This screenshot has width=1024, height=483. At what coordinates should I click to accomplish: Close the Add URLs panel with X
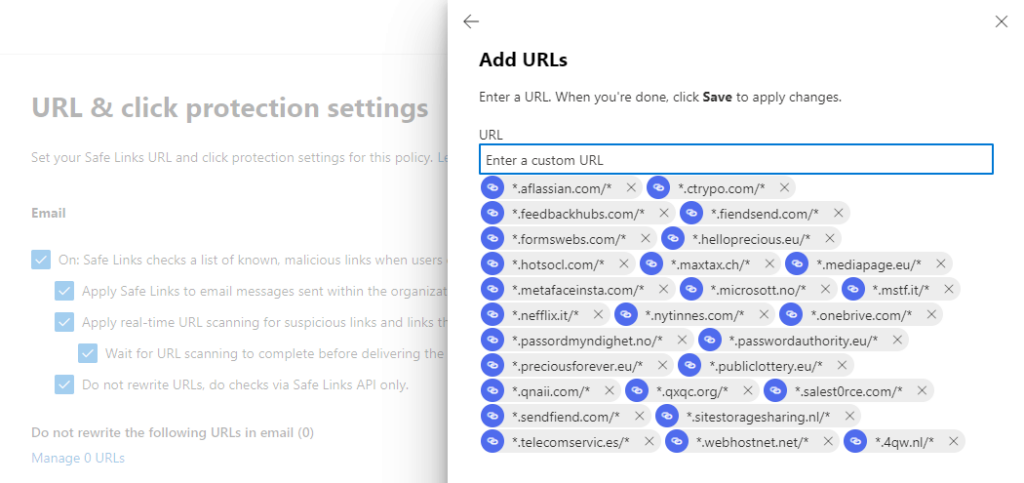tap(1001, 22)
